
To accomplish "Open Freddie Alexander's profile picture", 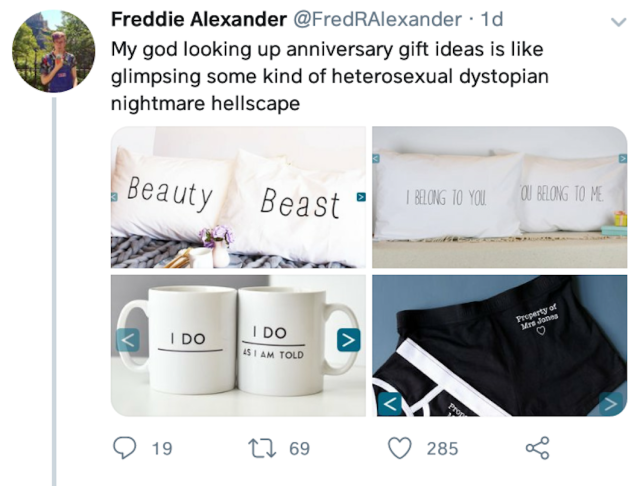I will click(53, 51).
